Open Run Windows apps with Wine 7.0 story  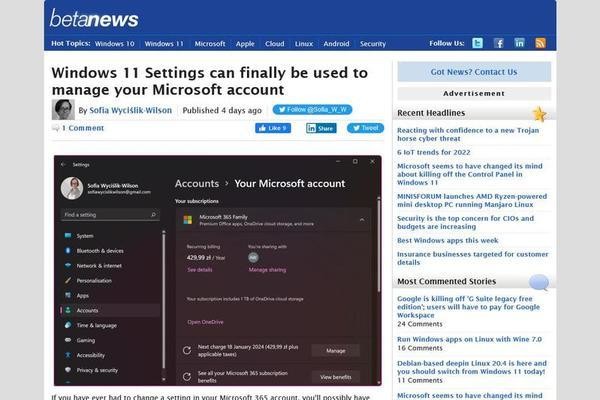pyautogui.click(x=470, y=339)
